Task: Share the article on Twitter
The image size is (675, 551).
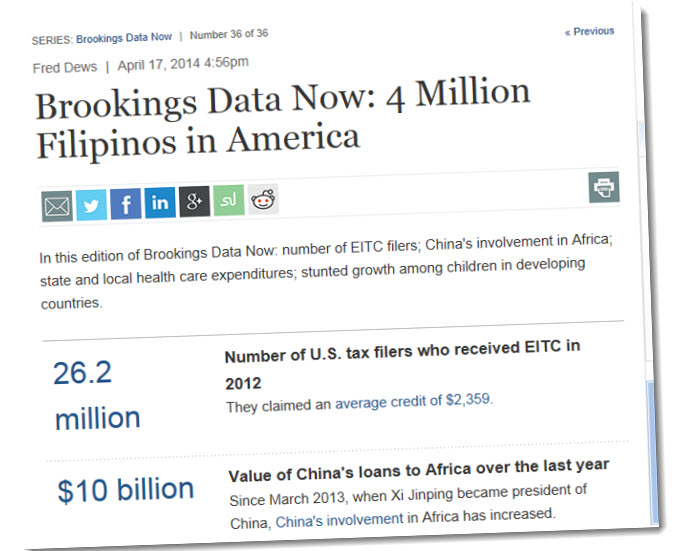Action: click(91, 205)
